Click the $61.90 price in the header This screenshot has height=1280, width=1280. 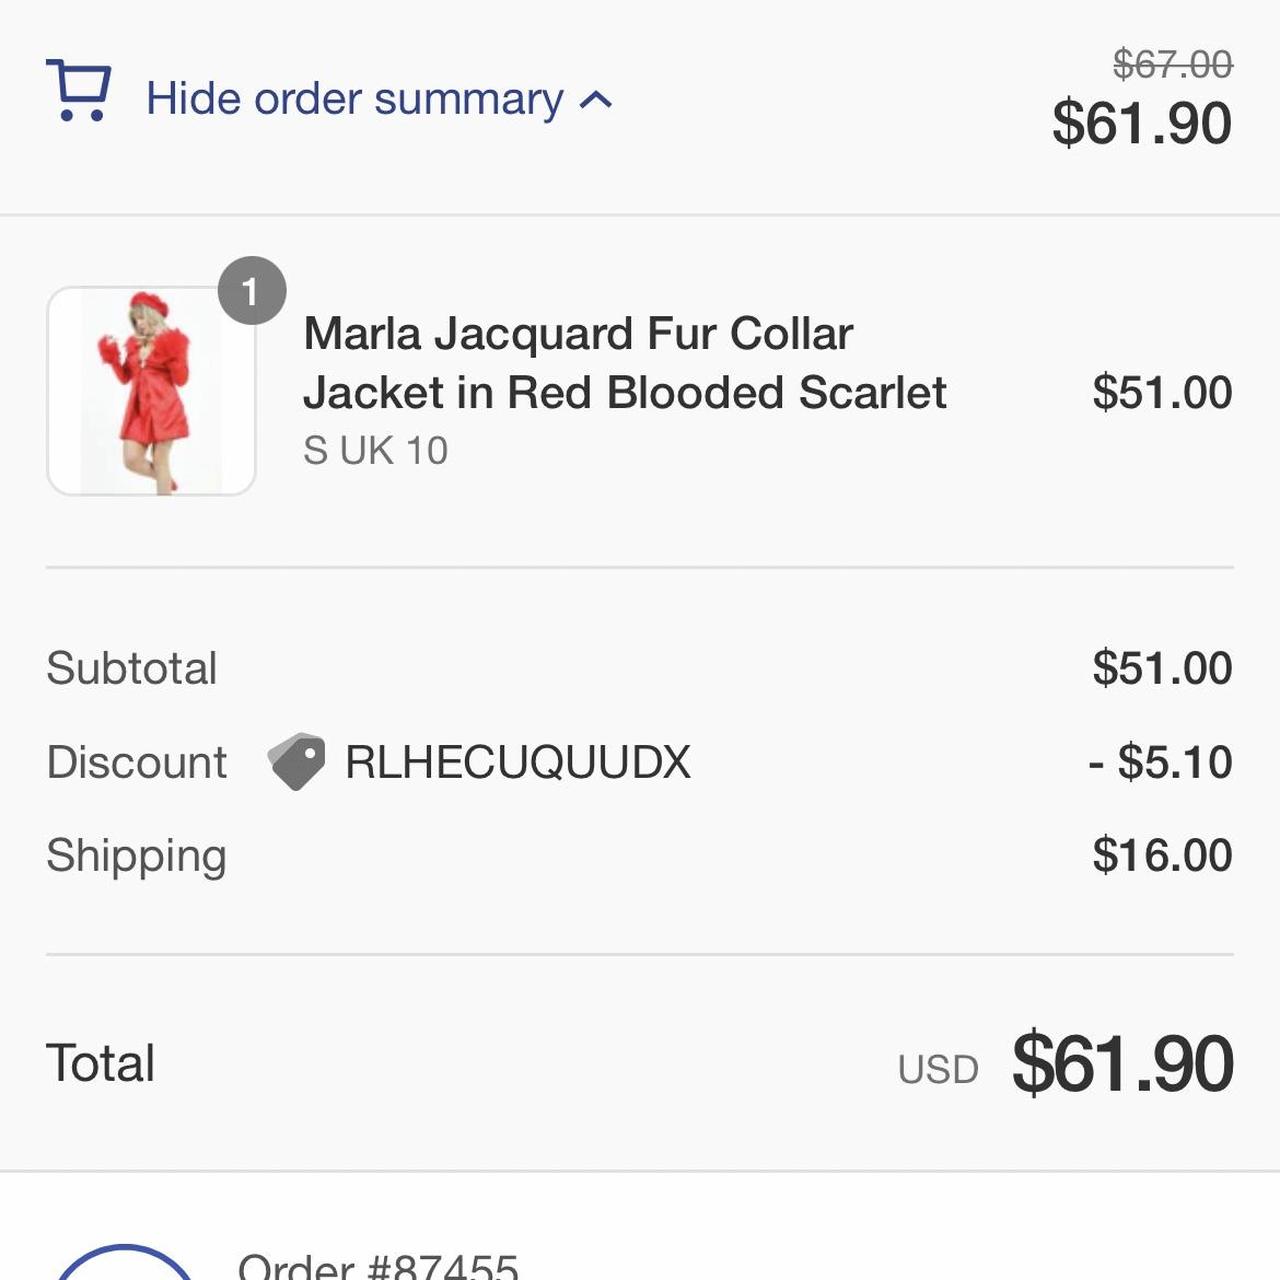pyautogui.click(x=1141, y=123)
